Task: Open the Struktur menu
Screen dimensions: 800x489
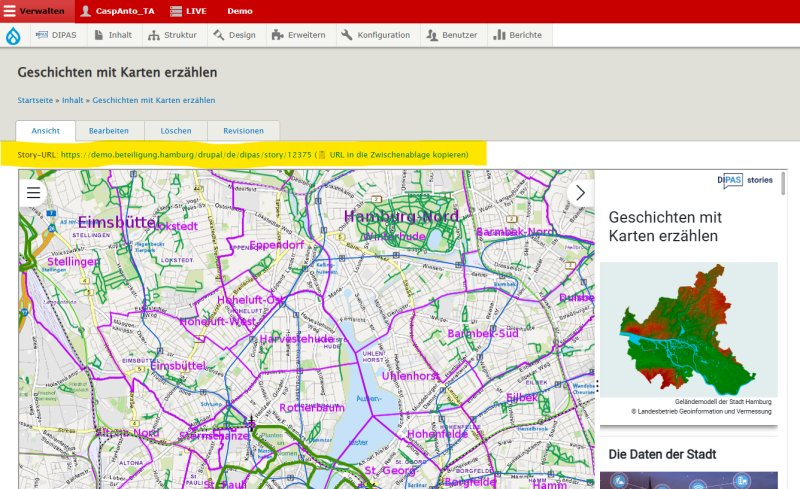Action: 172,35
